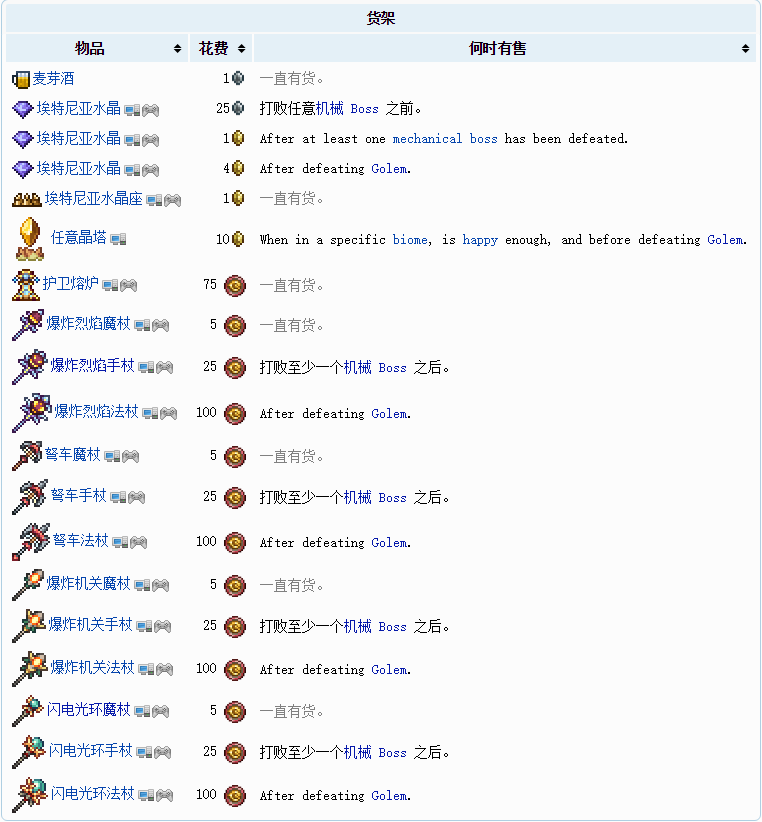Click the 爆炸烈焰手杖 cane icon

[30, 367]
